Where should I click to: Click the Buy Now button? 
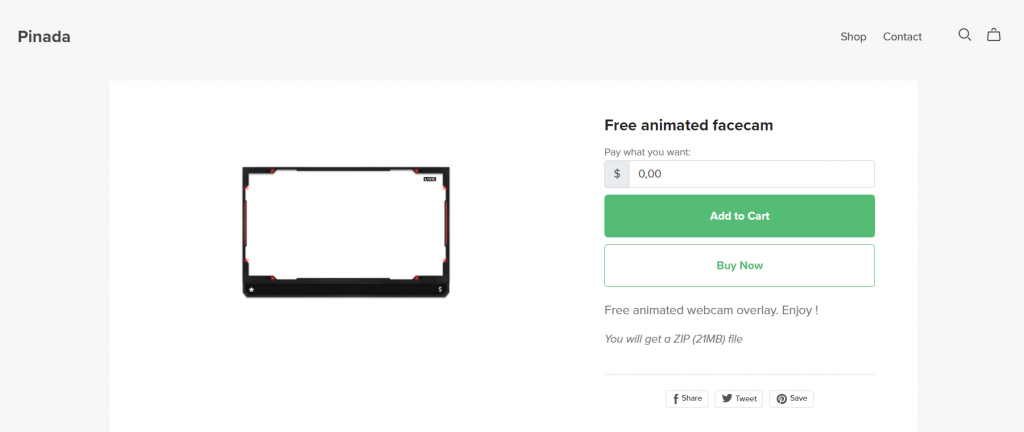pos(739,266)
